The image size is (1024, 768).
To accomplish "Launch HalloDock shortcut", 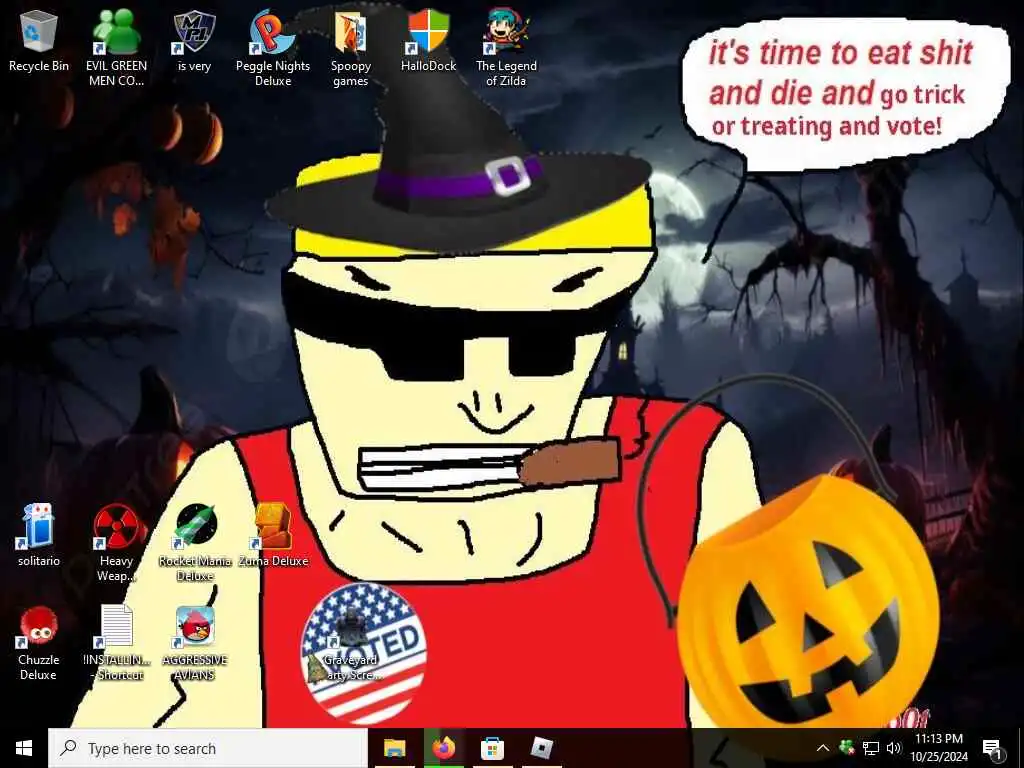I will point(428,40).
